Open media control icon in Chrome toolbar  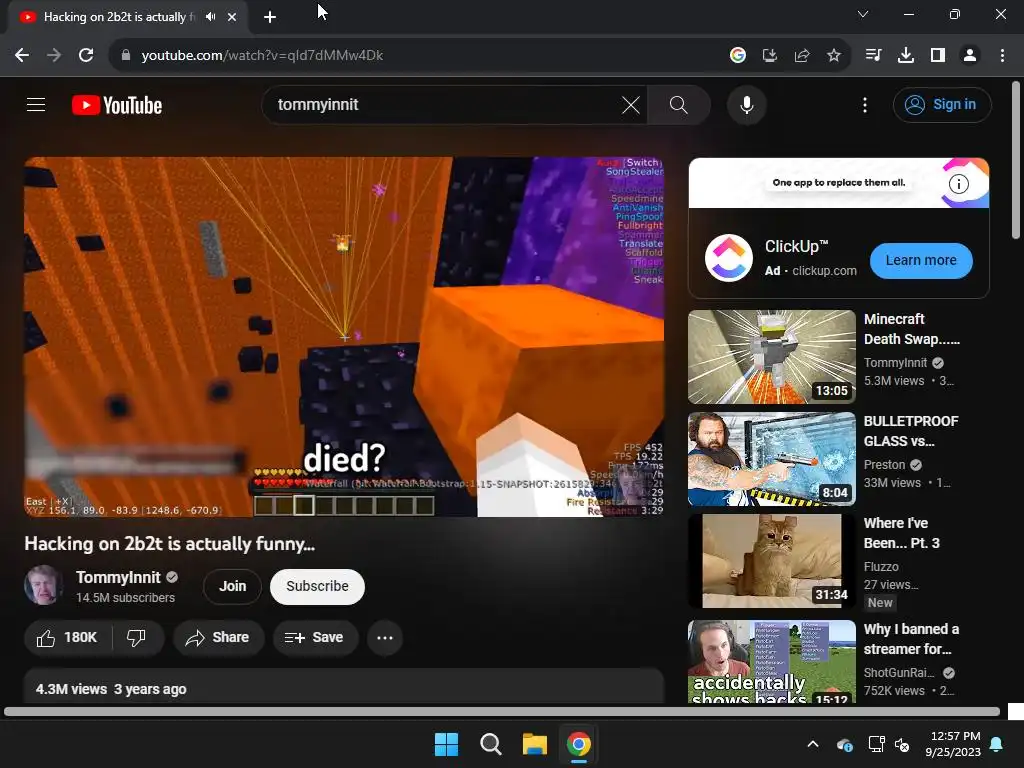click(x=873, y=56)
